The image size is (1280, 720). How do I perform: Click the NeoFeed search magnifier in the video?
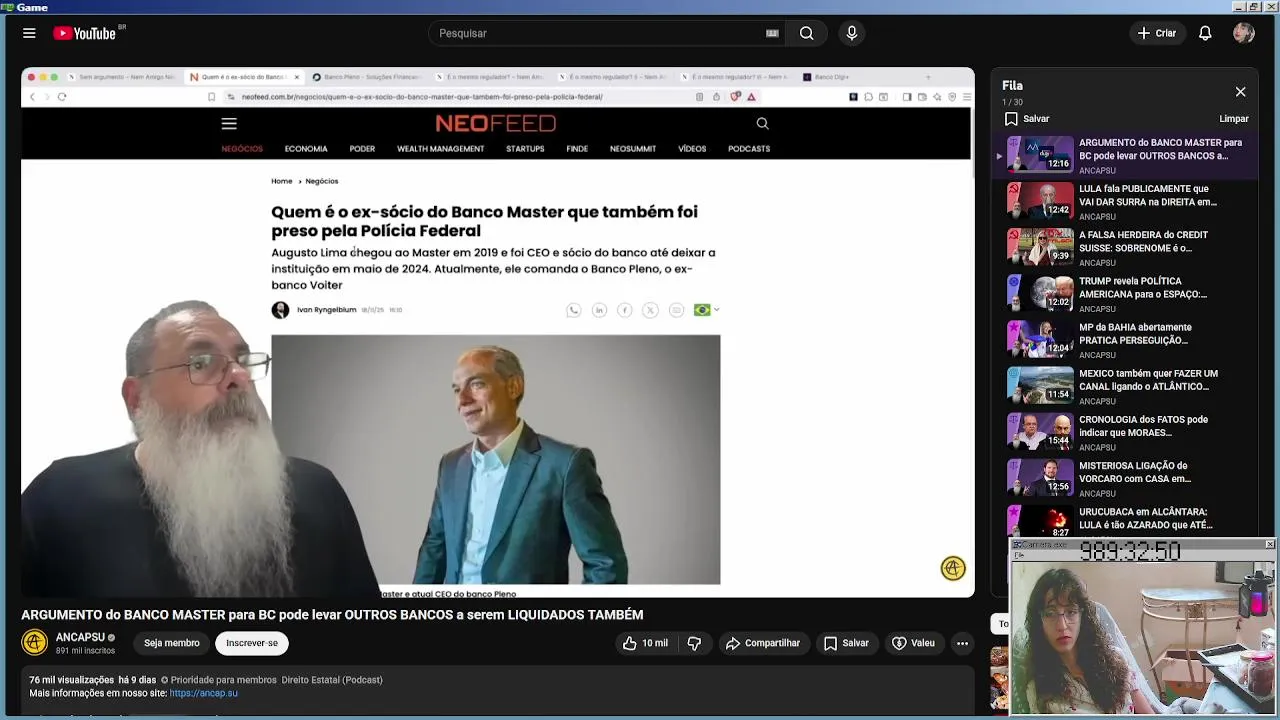762,124
